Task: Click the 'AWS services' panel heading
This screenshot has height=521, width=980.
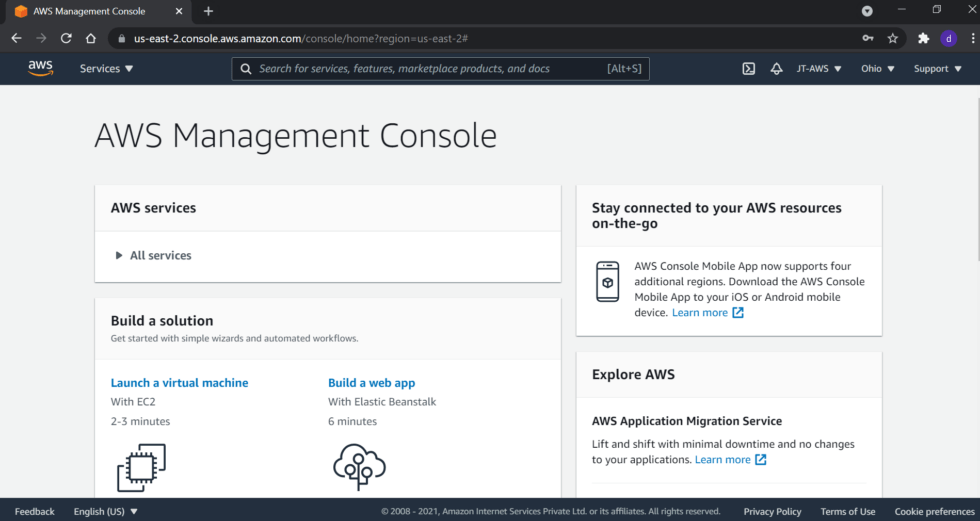Action: click(153, 207)
